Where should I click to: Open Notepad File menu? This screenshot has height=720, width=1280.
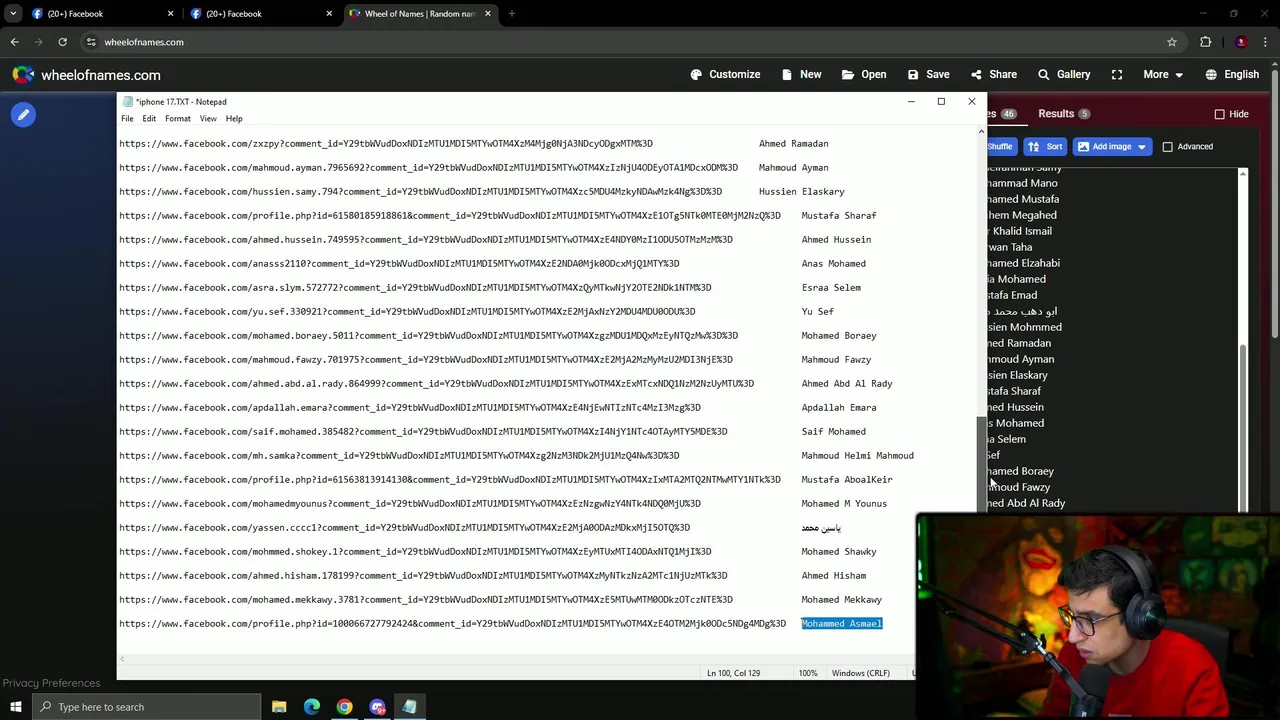127,118
